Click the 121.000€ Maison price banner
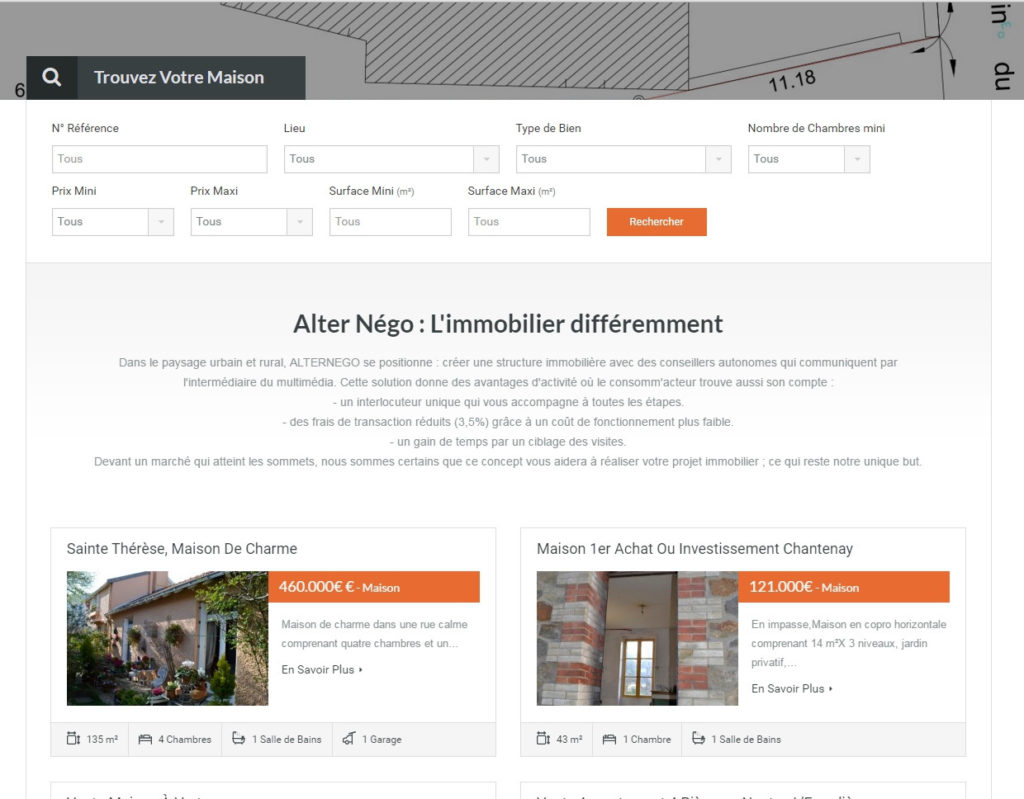 click(844, 587)
